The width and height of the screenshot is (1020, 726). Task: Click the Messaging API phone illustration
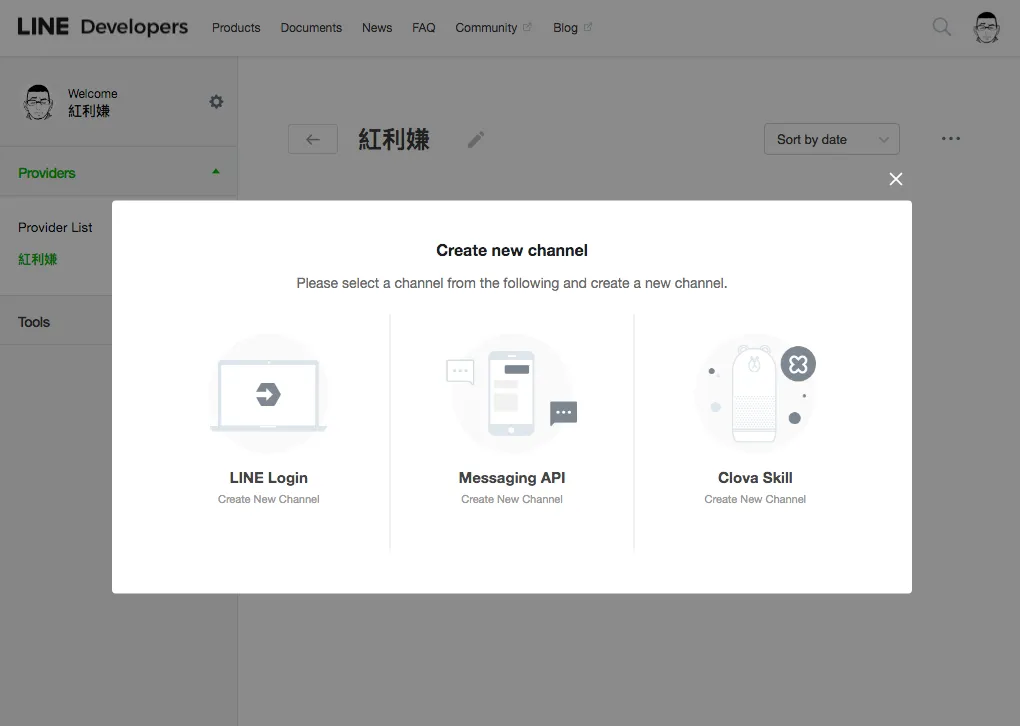tap(511, 395)
